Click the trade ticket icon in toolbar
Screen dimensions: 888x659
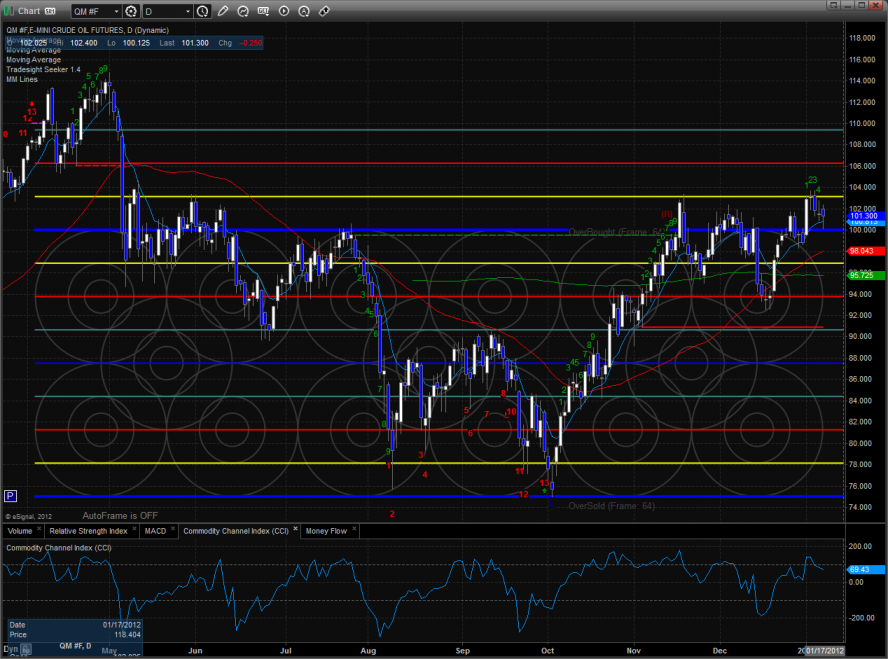pos(325,11)
